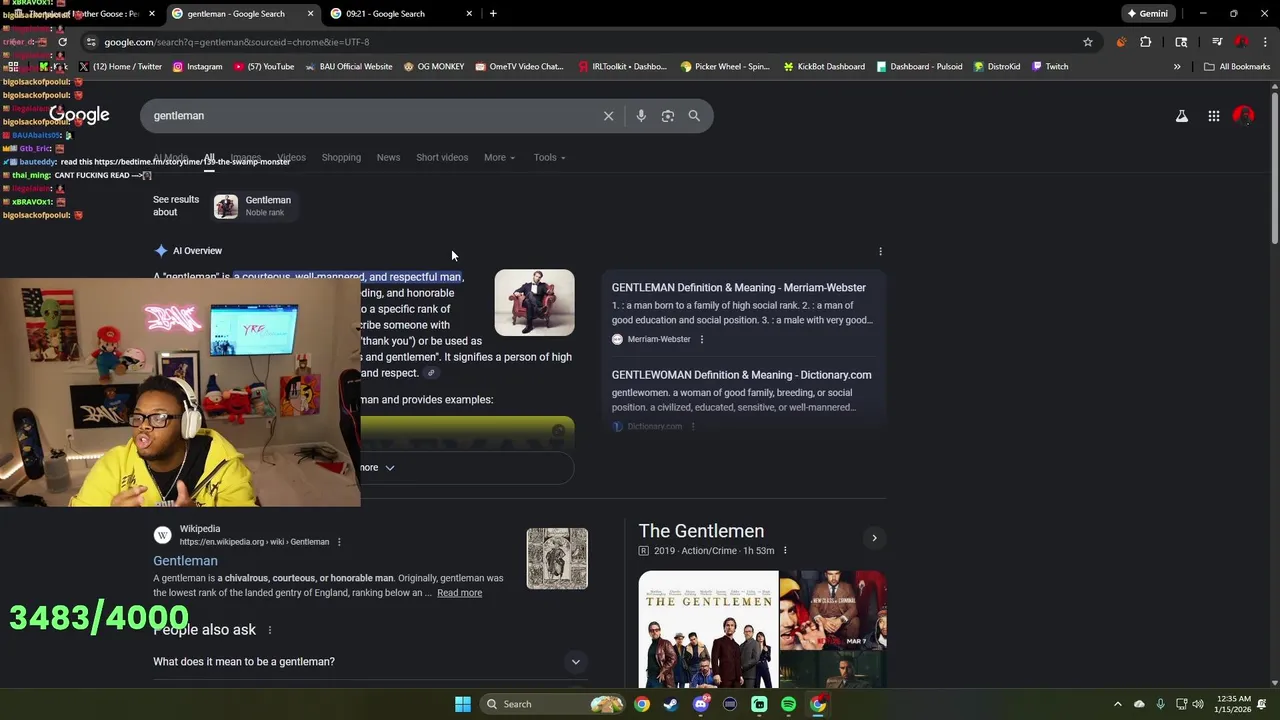Open the Twitch bookmark
1280x720 pixels.
click(1050, 67)
